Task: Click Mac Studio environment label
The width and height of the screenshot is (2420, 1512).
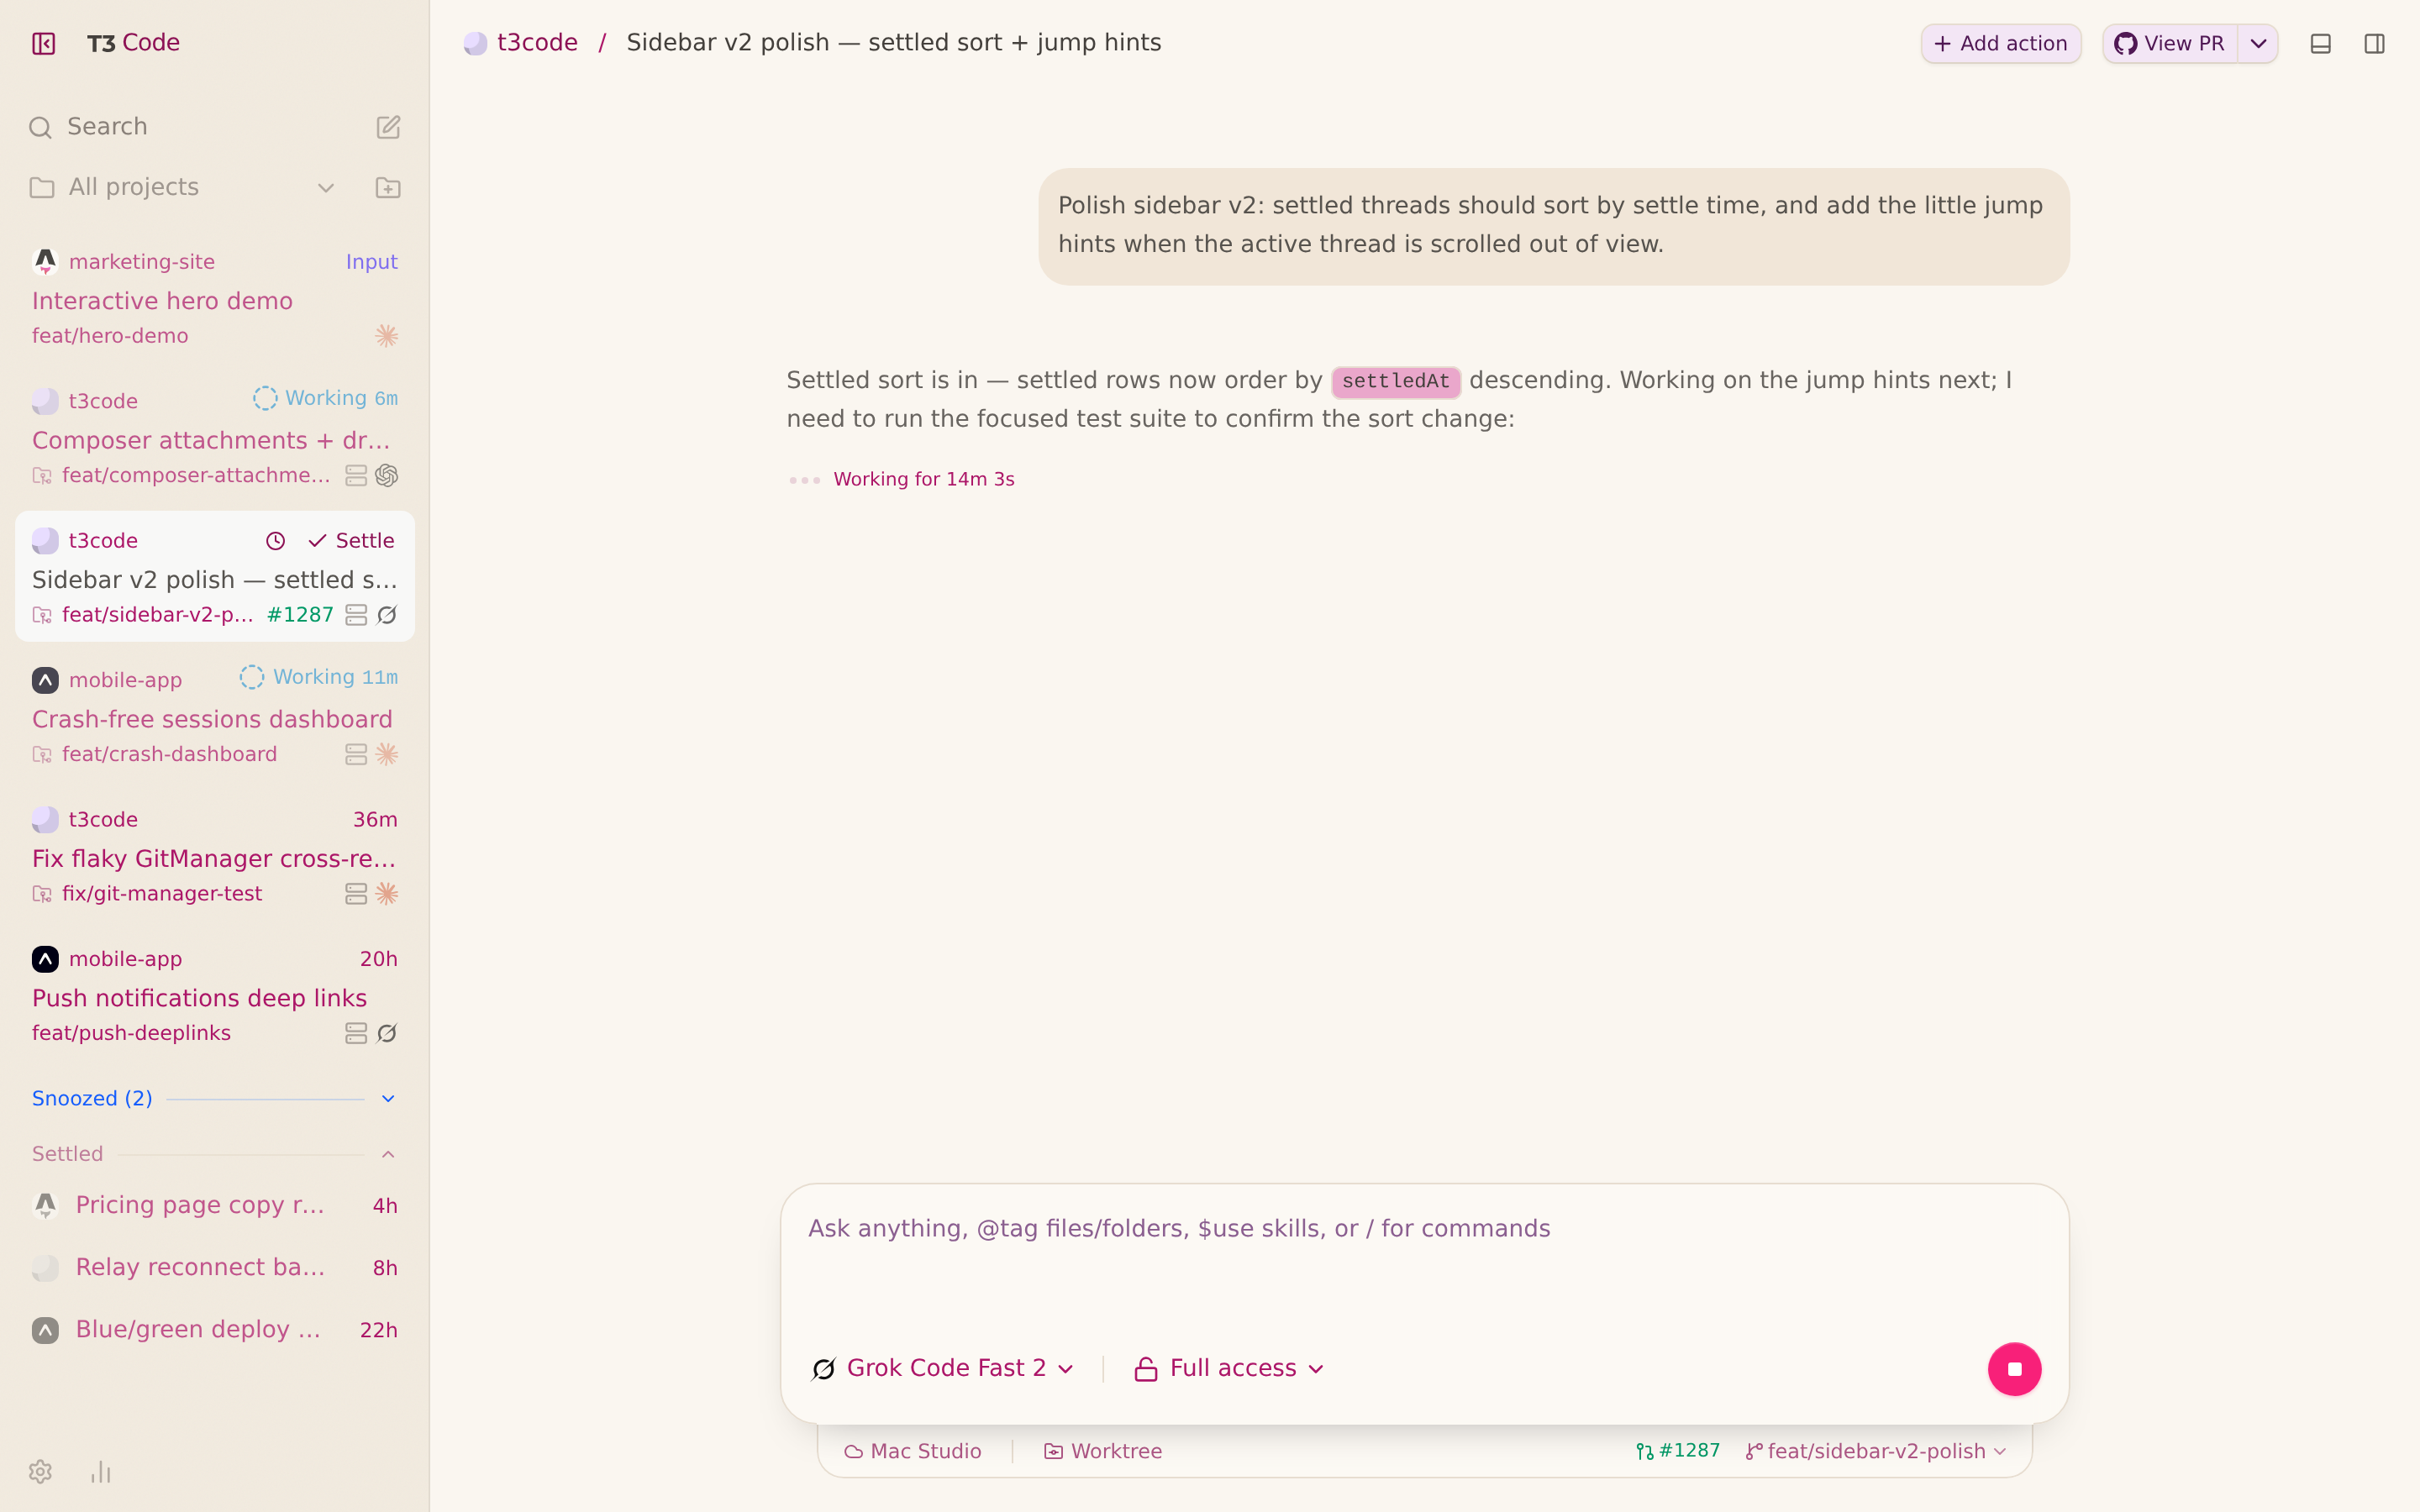Action: 913,1451
